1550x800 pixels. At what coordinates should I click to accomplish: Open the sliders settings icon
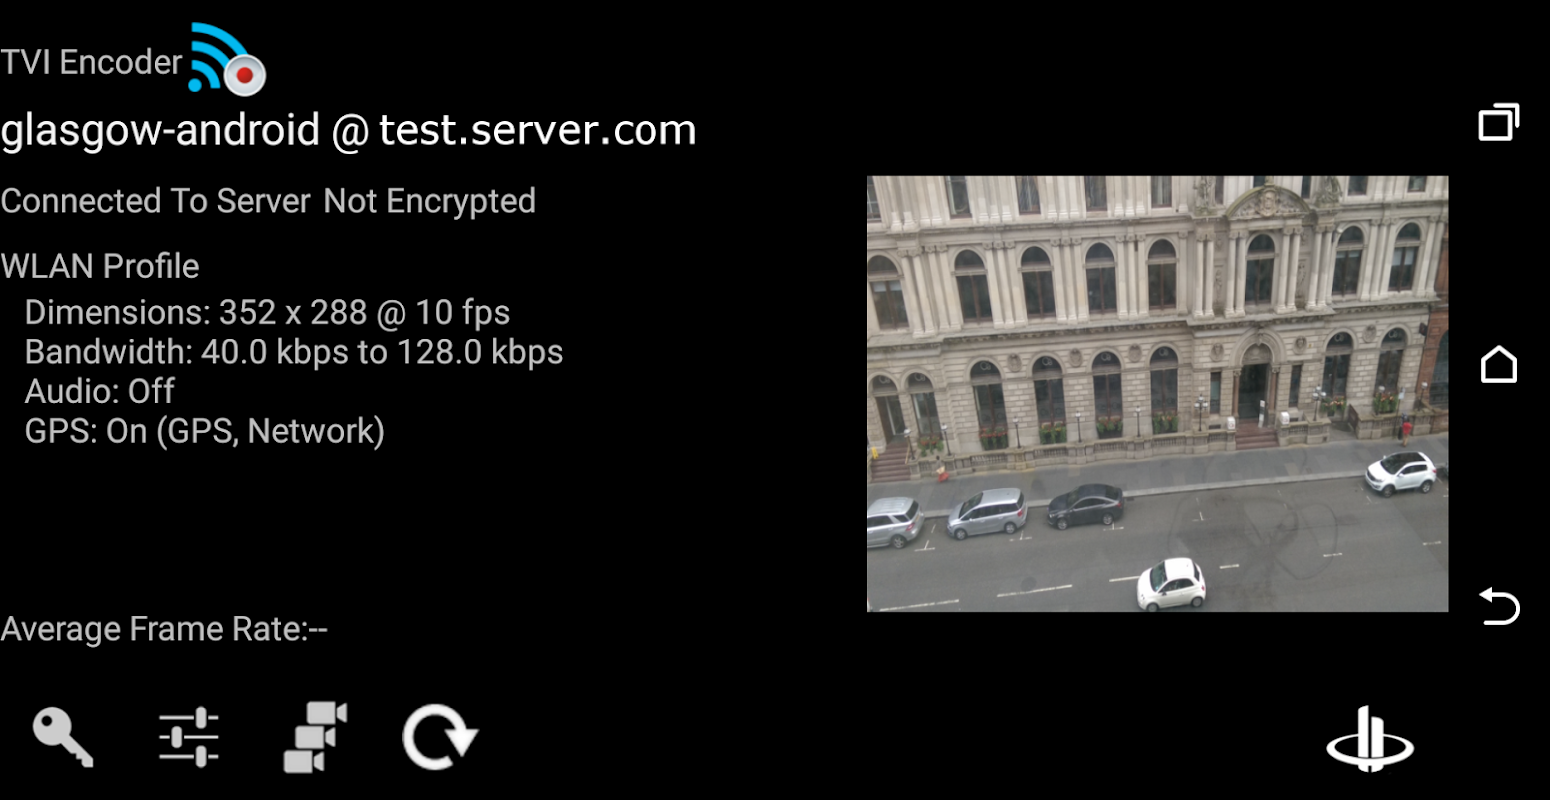pos(189,738)
